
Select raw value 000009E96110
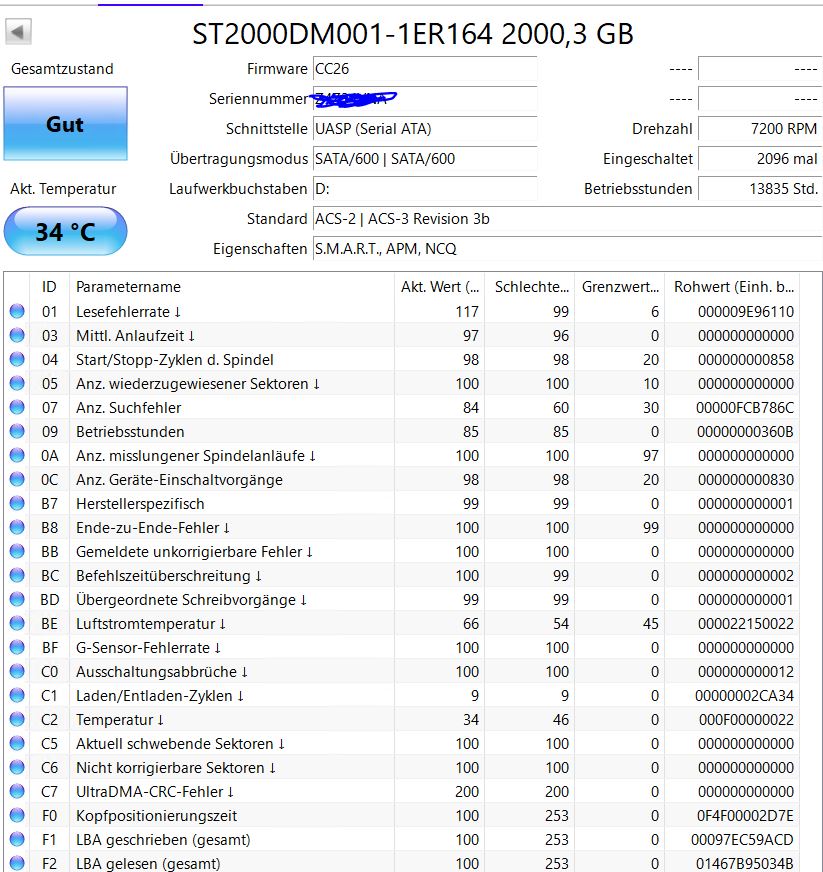click(x=746, y=311)
